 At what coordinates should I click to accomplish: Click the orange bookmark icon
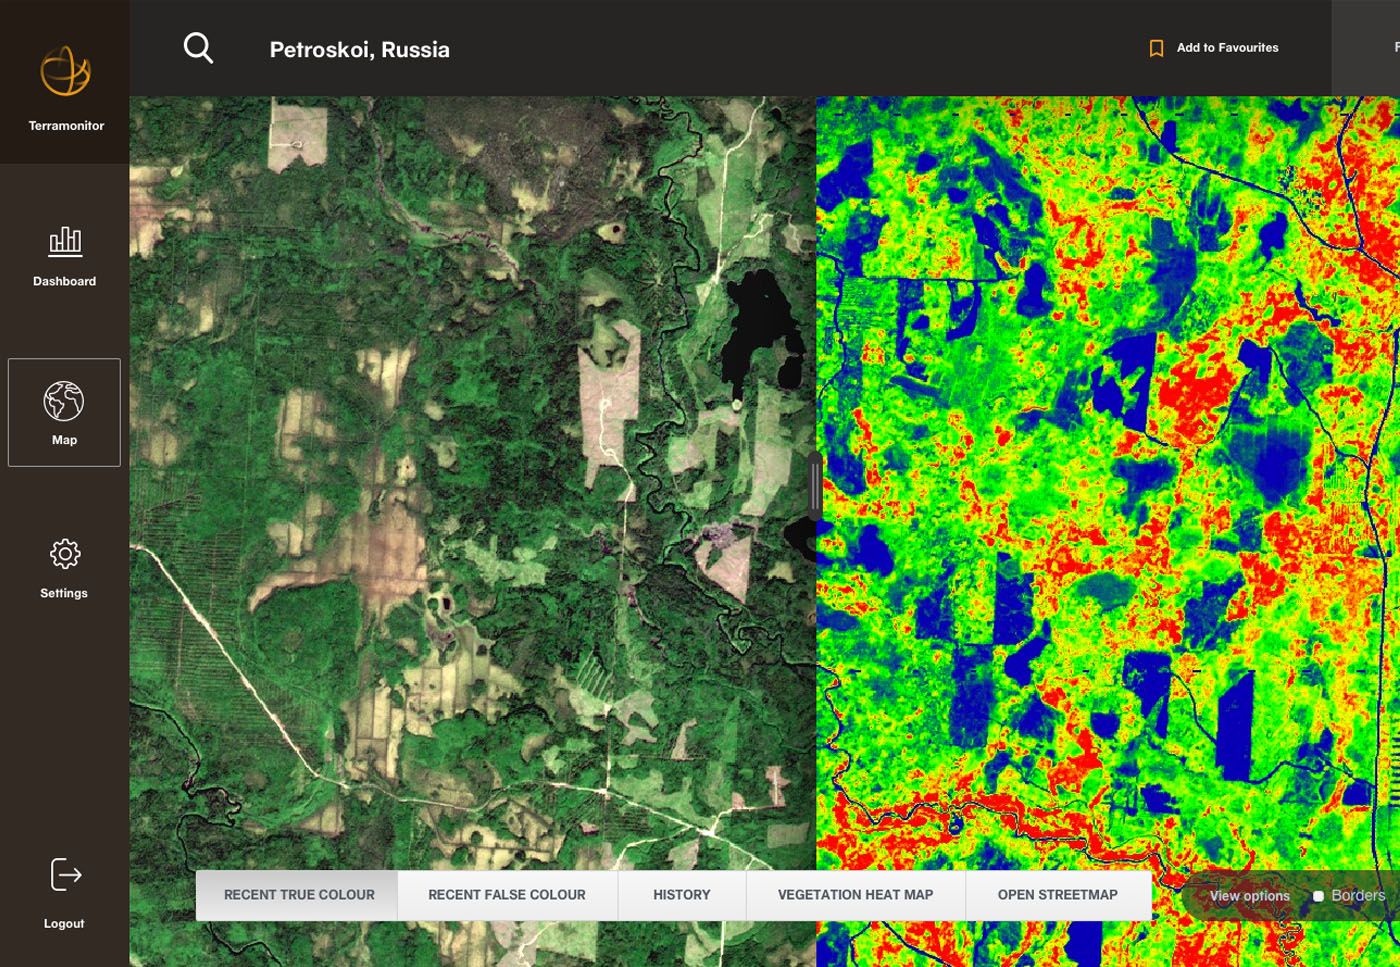[x=1156, y=47]
